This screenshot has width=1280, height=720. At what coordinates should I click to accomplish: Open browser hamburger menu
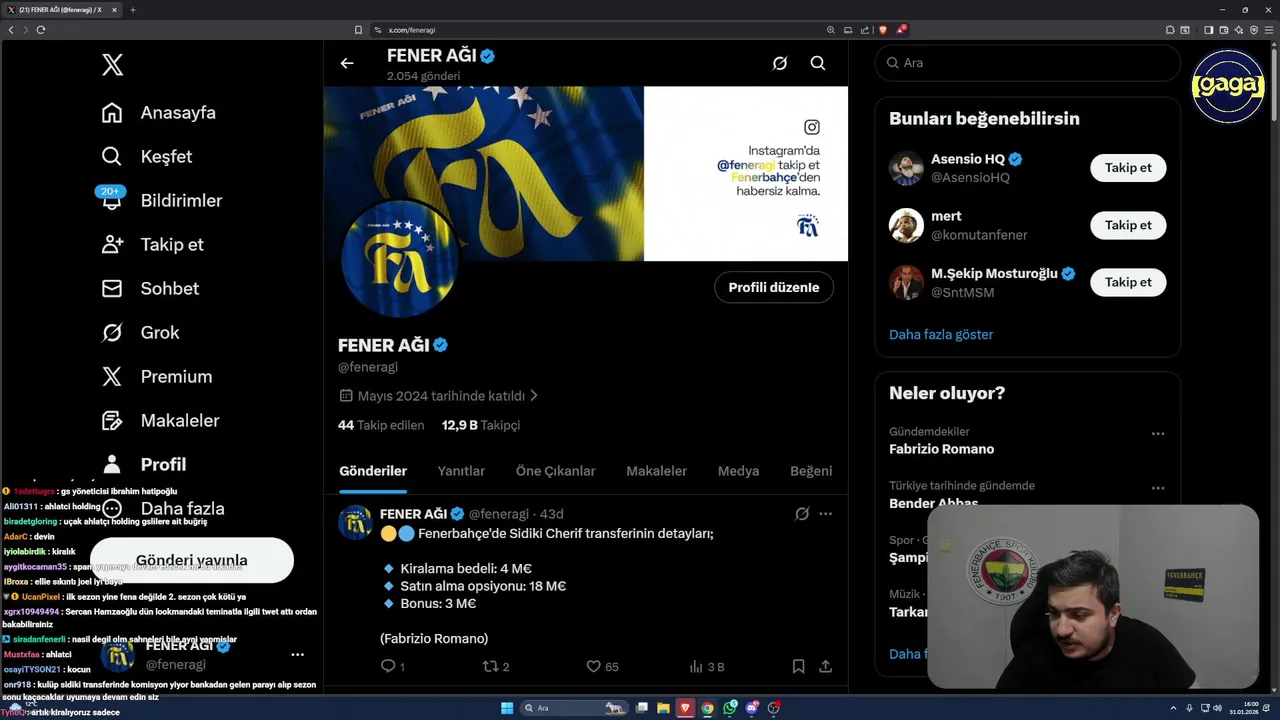click(x=1269, y=30)
